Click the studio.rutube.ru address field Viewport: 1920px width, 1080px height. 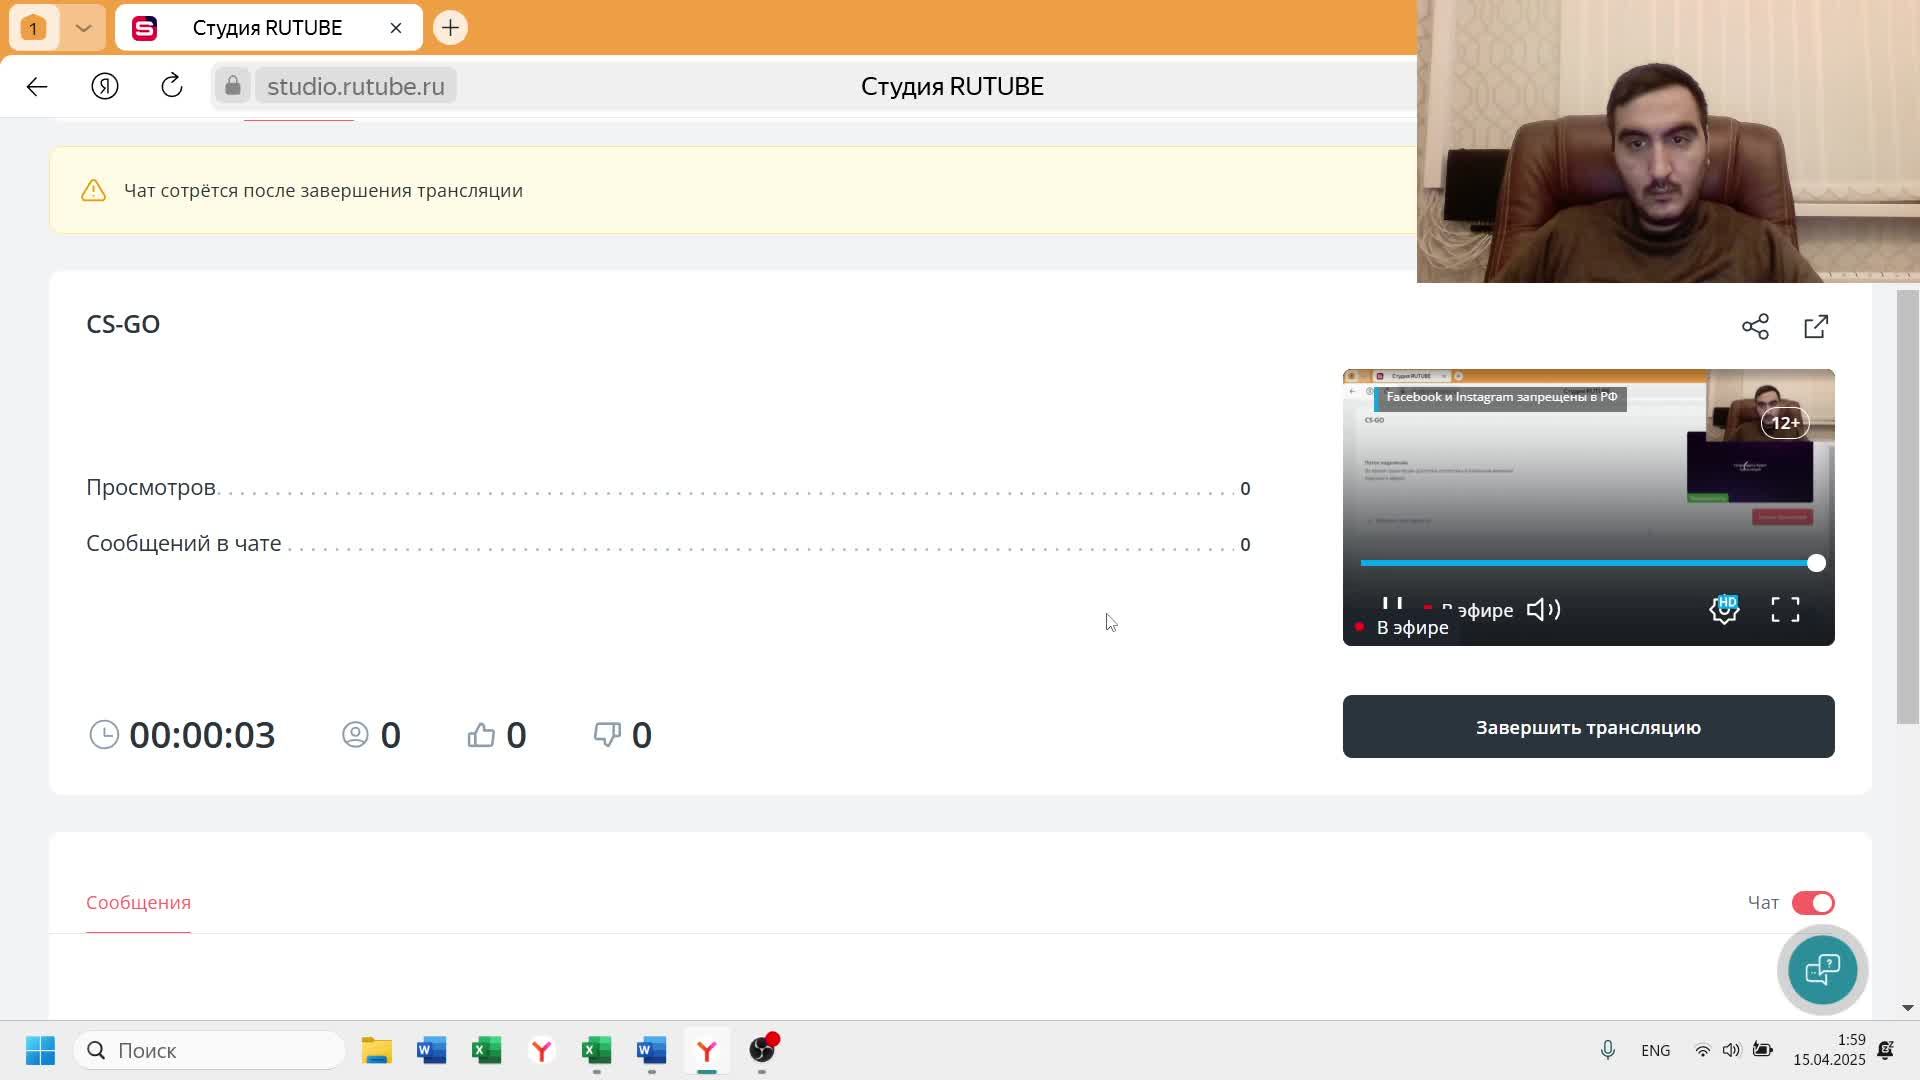(x=355, y=86)
